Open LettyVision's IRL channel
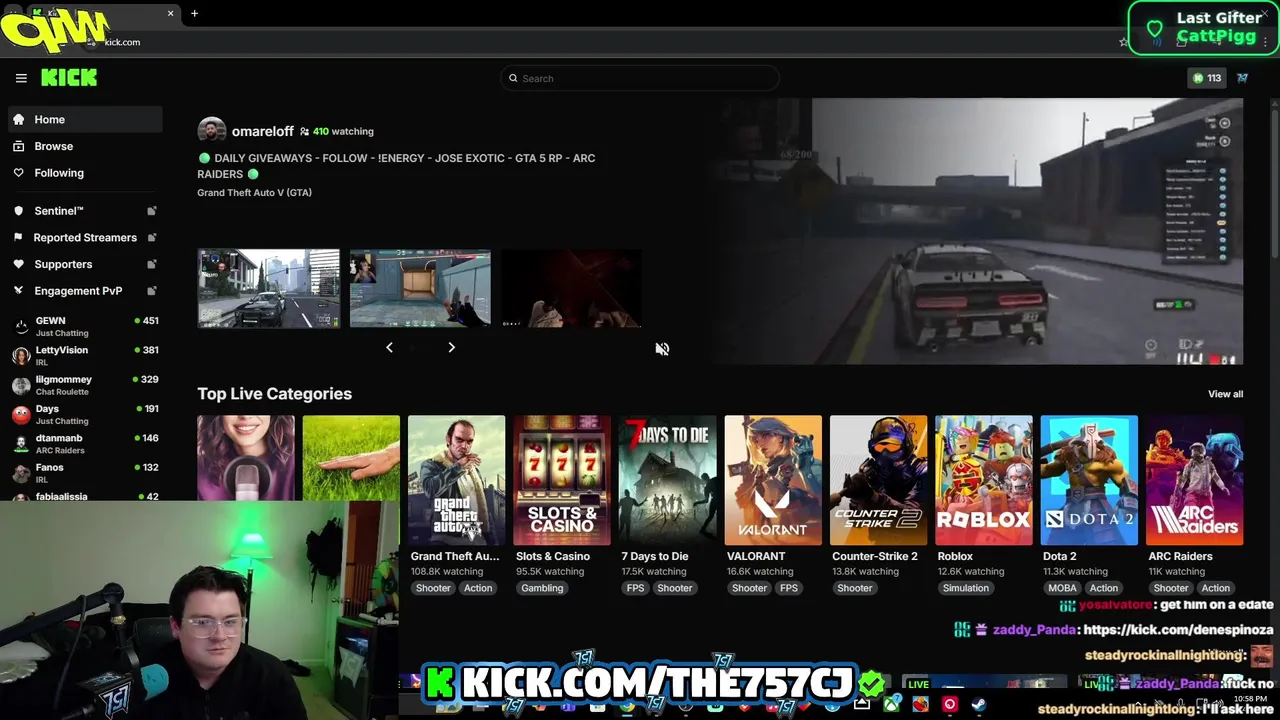Image resolution: width=1280 pixels, height=720 pixels. pyautogui.click(x=85, y=355)
